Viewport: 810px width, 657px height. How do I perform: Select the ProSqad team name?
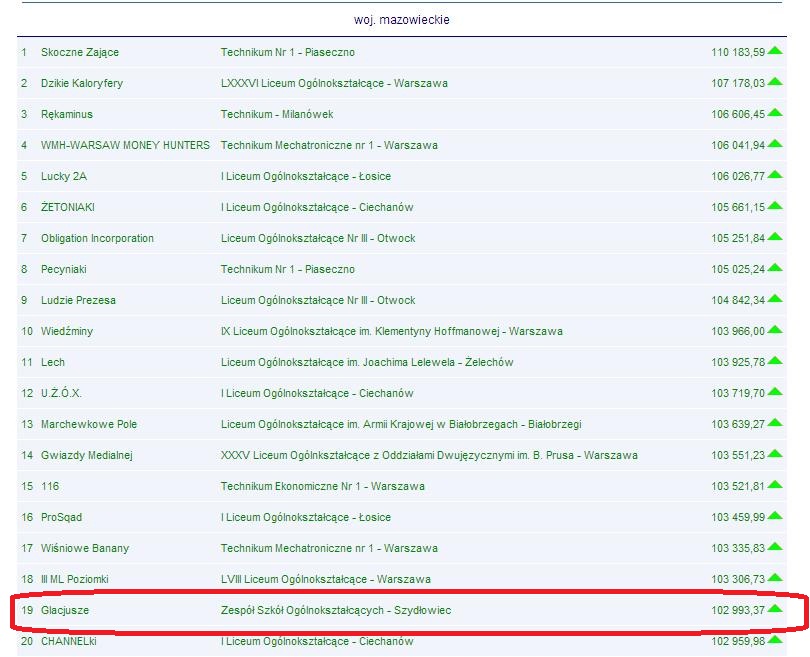click(x=61, y=517)
